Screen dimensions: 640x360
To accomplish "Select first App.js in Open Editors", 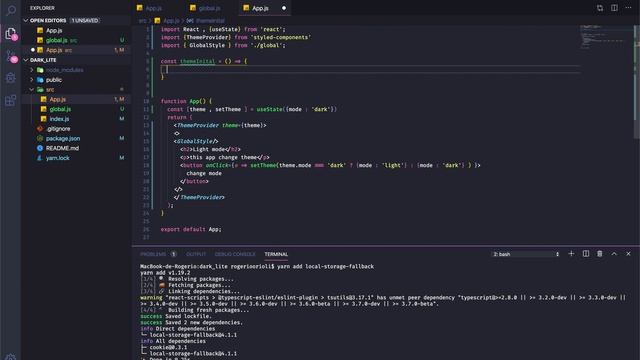I will 54,30.
